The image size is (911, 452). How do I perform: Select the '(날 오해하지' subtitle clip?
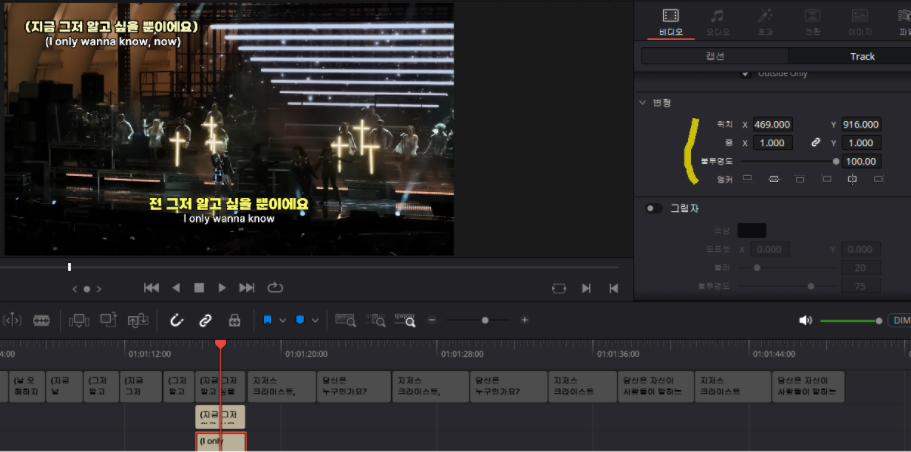[x=26, y=386]
